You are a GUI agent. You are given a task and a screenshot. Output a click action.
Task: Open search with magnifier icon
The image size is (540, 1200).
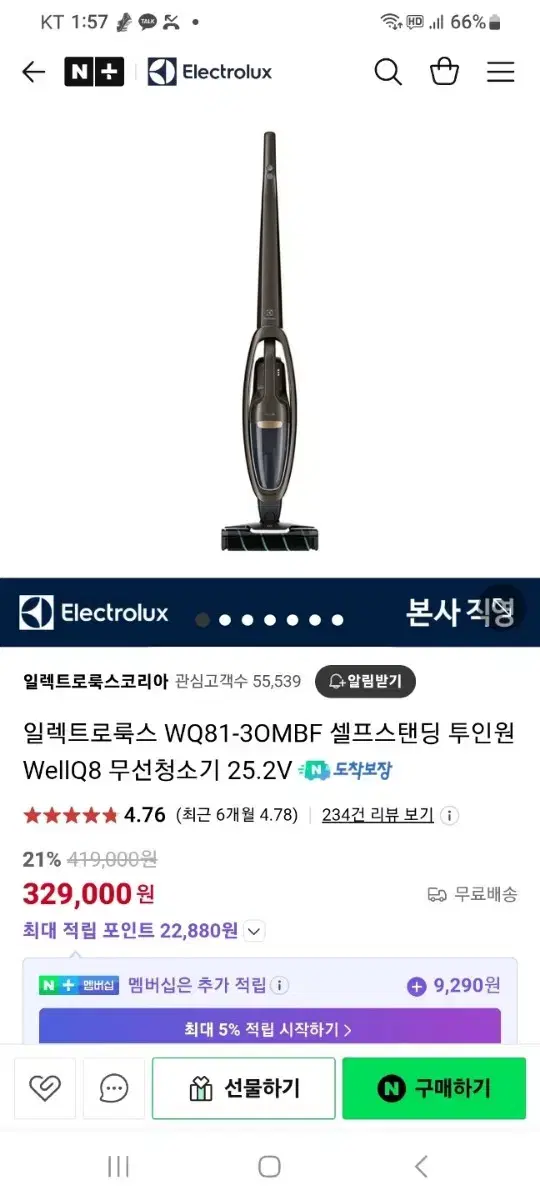[x=388, y=72]
